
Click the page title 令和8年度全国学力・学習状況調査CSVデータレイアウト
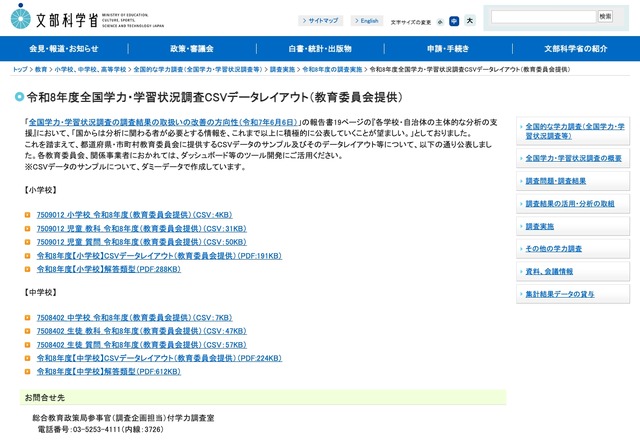coord(214,97)
